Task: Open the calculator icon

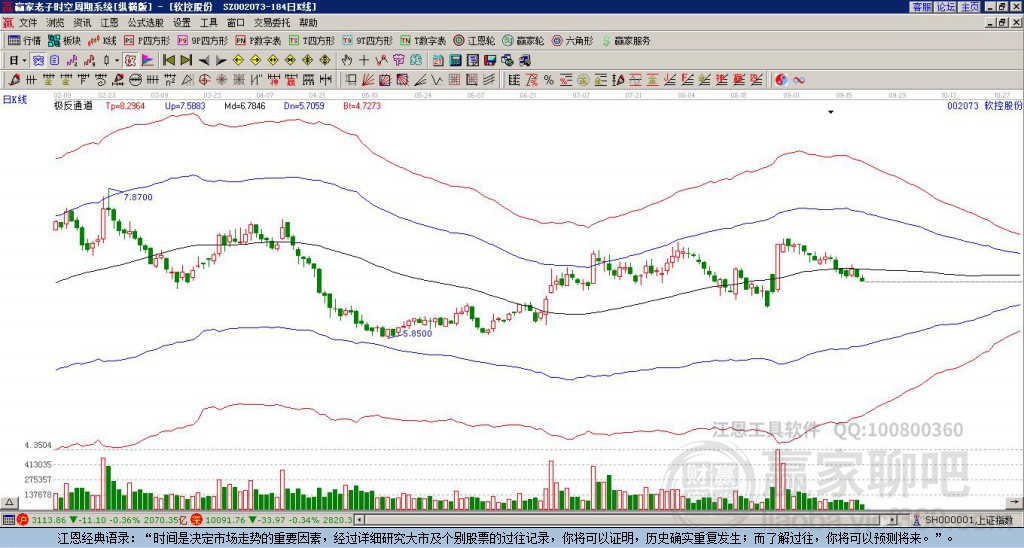Action: point(455,60)
